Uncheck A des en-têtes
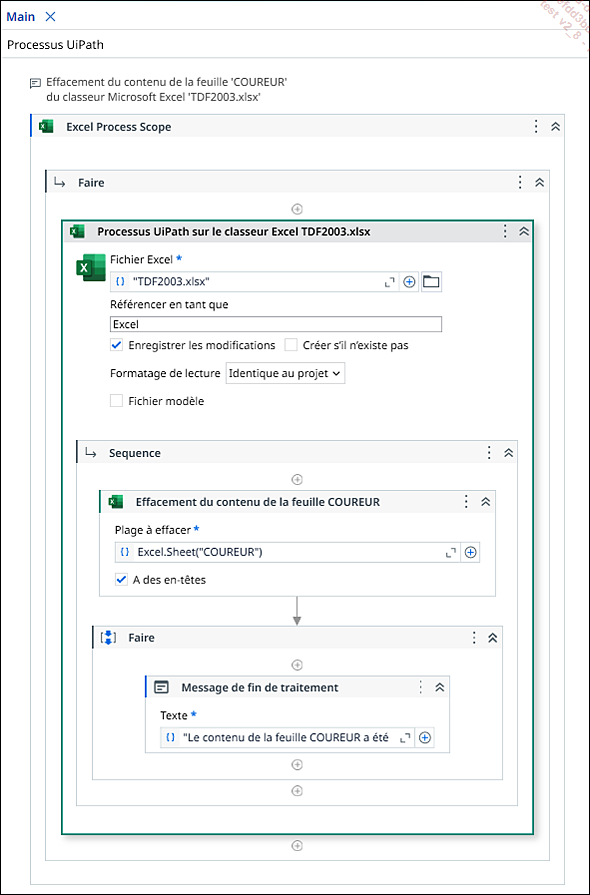The width and height of the screenshot is (590, 895). tap(121, 580)
